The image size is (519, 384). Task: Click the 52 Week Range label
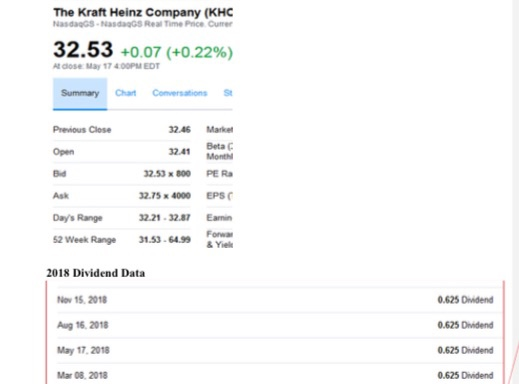84,240
